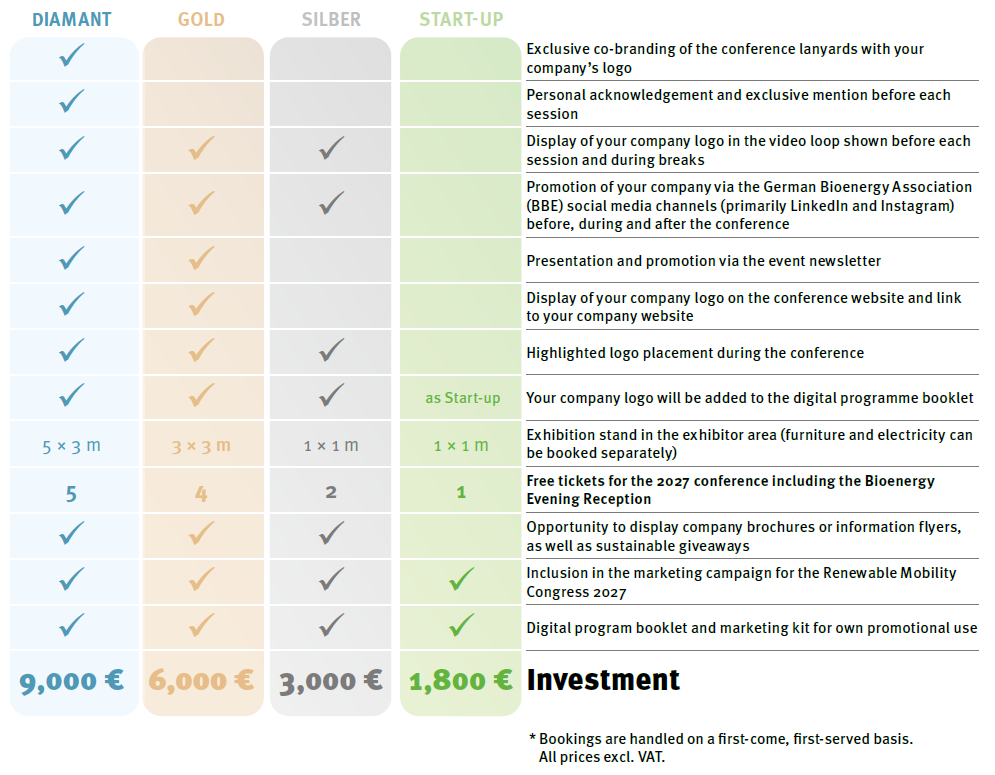Viewport: 995px width, 775px height.
Task: Click the 'as Start-up' label
Action: pyautogui.click(x=462, y=398)
